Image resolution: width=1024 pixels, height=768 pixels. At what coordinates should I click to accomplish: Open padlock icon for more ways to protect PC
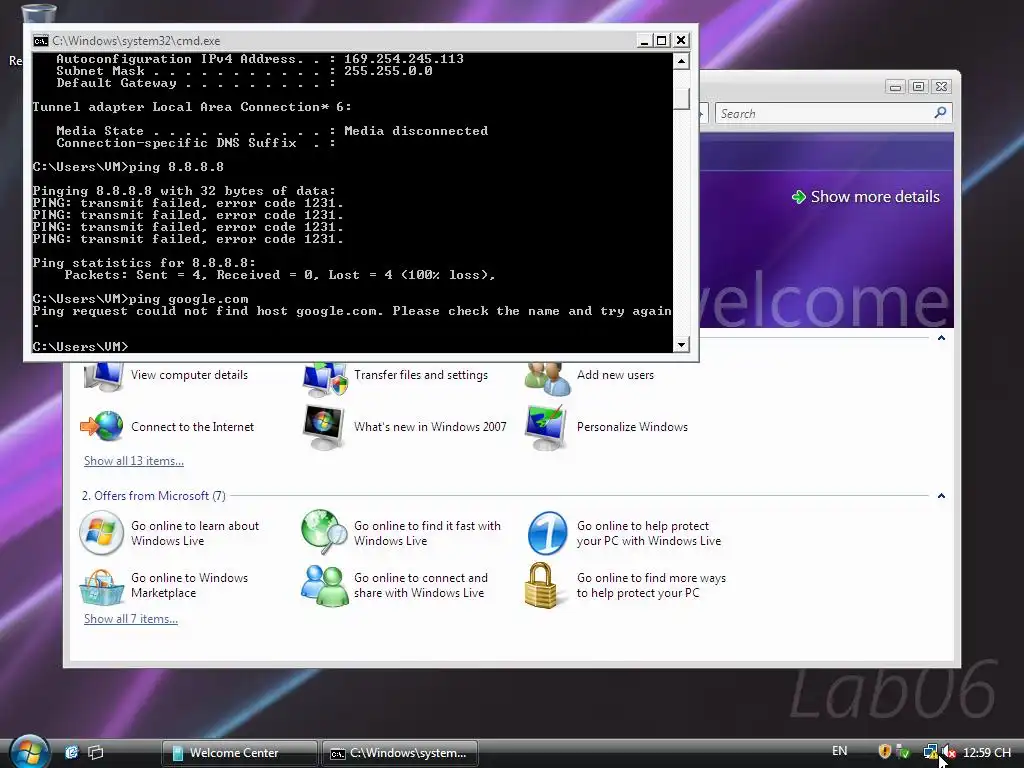541,585
